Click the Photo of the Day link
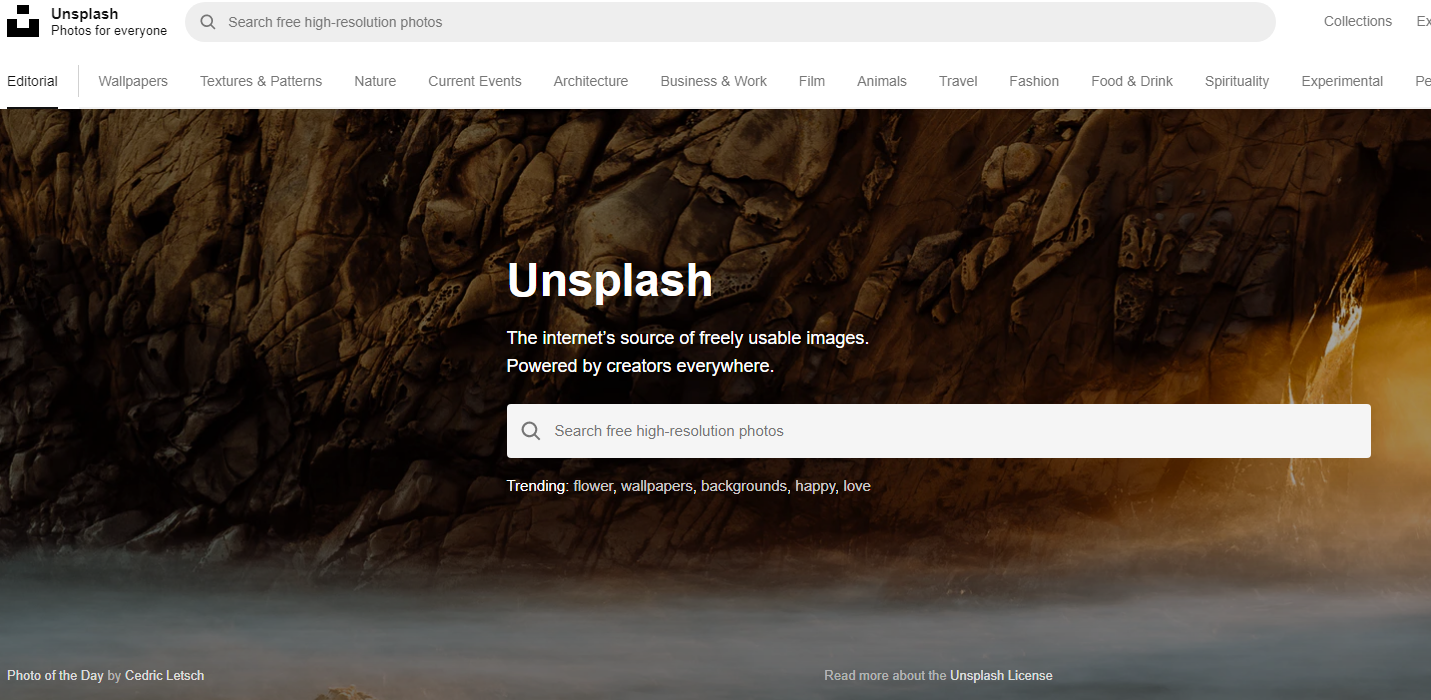This screenshot has width=1431, height=700. pos(55,676)
